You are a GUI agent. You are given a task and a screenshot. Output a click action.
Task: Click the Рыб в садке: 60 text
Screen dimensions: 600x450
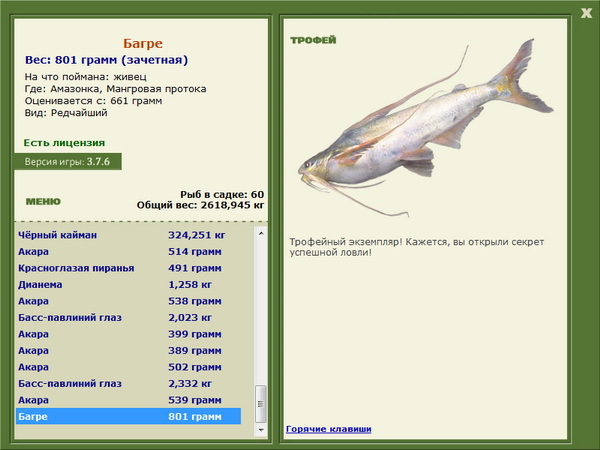[x=222, y=194]
